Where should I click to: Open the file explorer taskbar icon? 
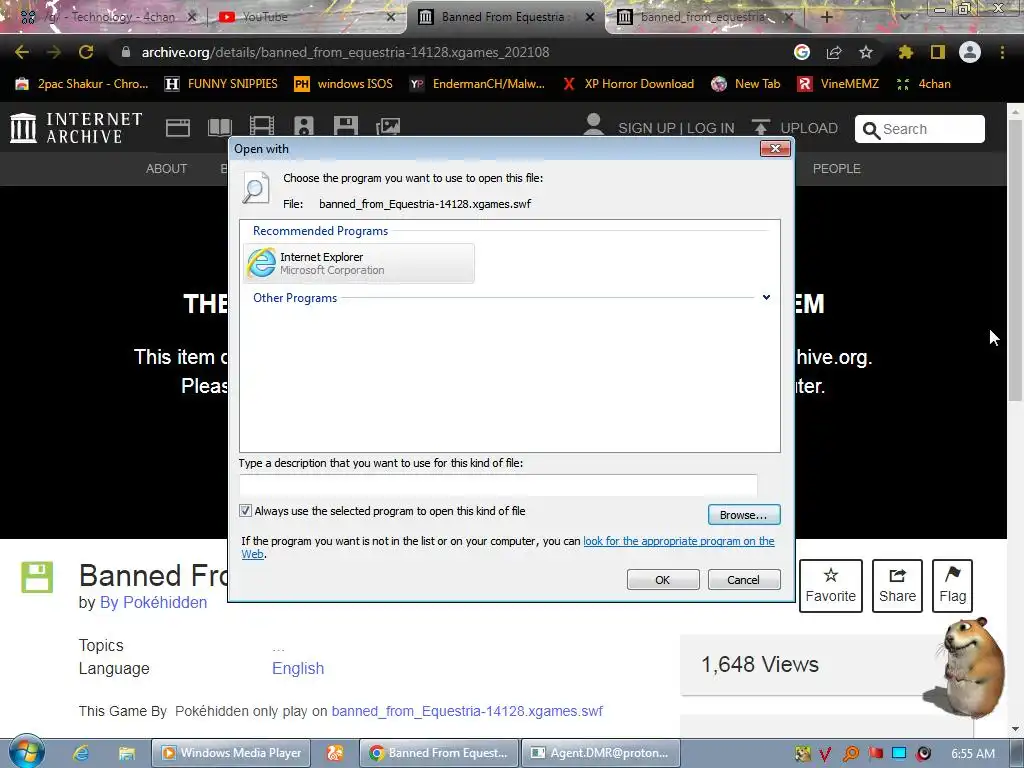(126, 753)
